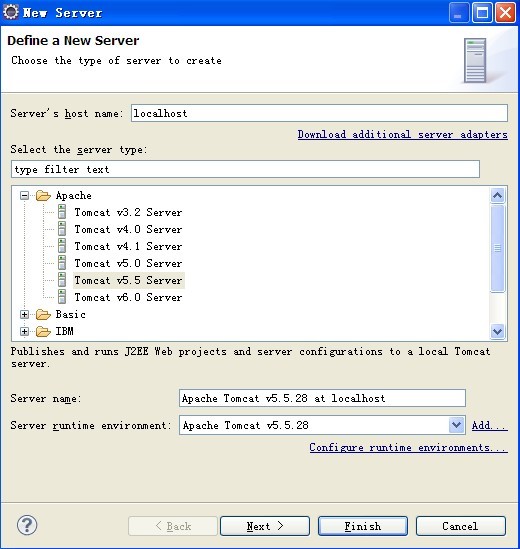Open help with the question mark icon
The image size is (520, 549).
point(27,525)
